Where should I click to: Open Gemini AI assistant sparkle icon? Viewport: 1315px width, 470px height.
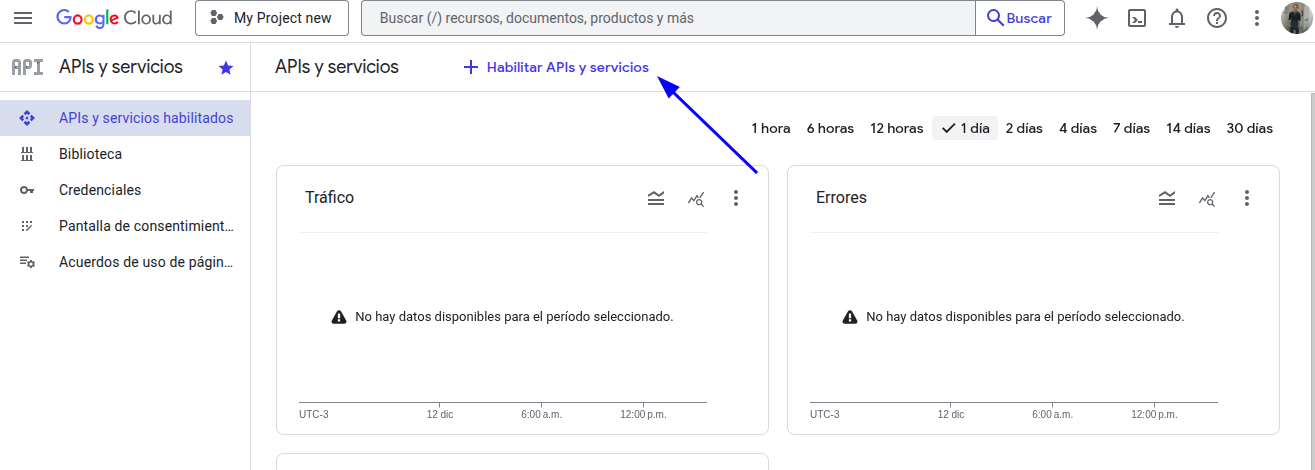point(1097,18)
